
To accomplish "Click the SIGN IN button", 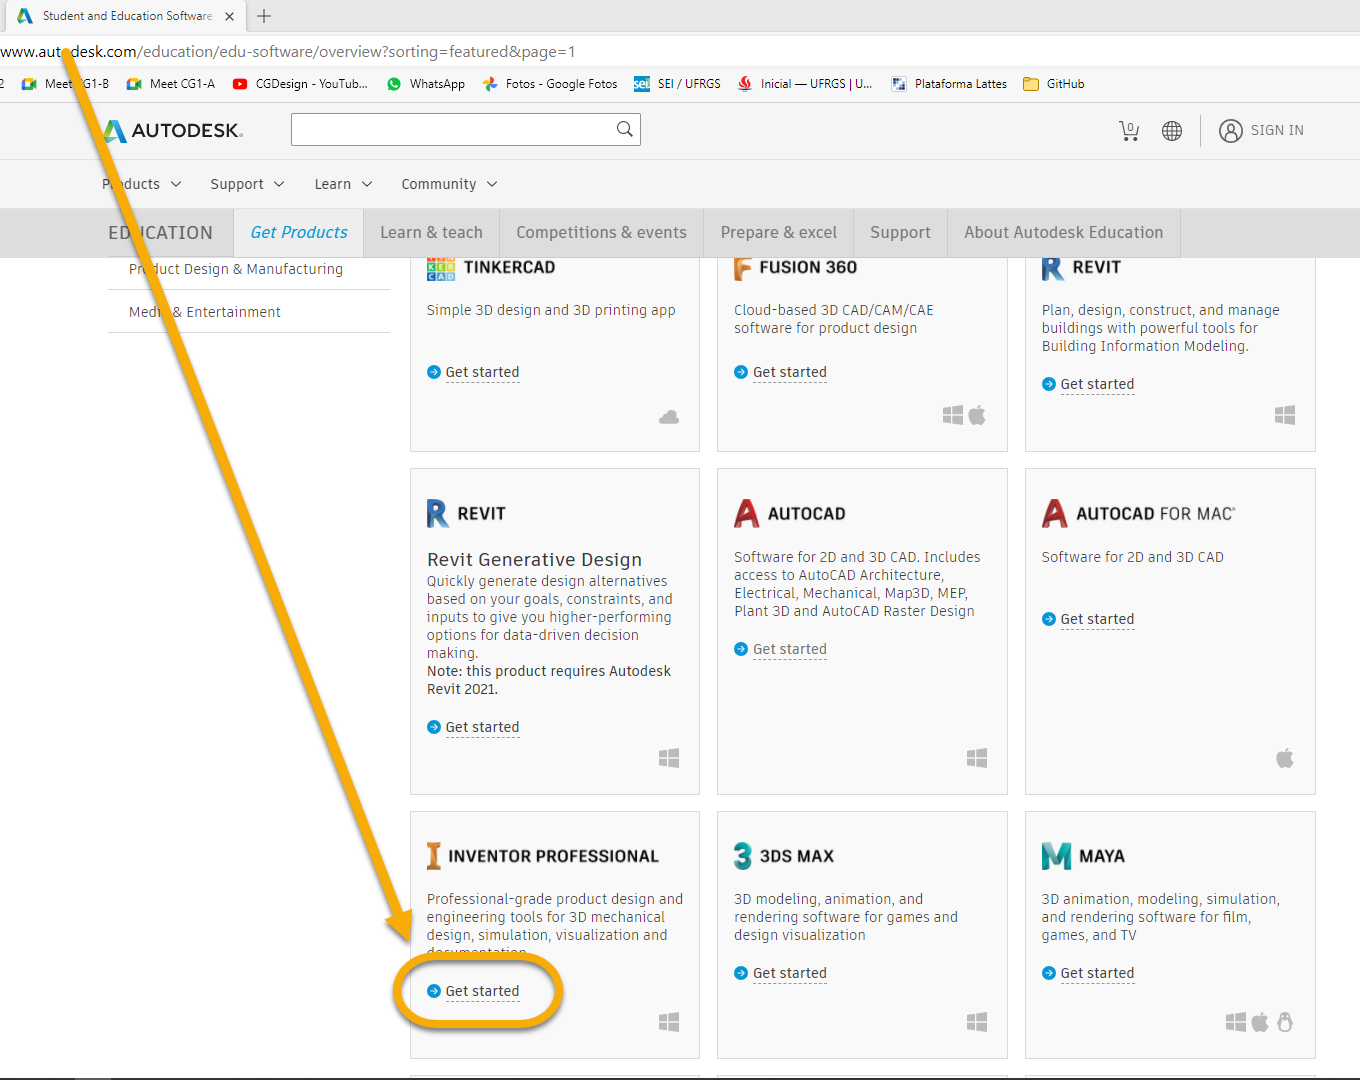I will (x=1262, y=131).
